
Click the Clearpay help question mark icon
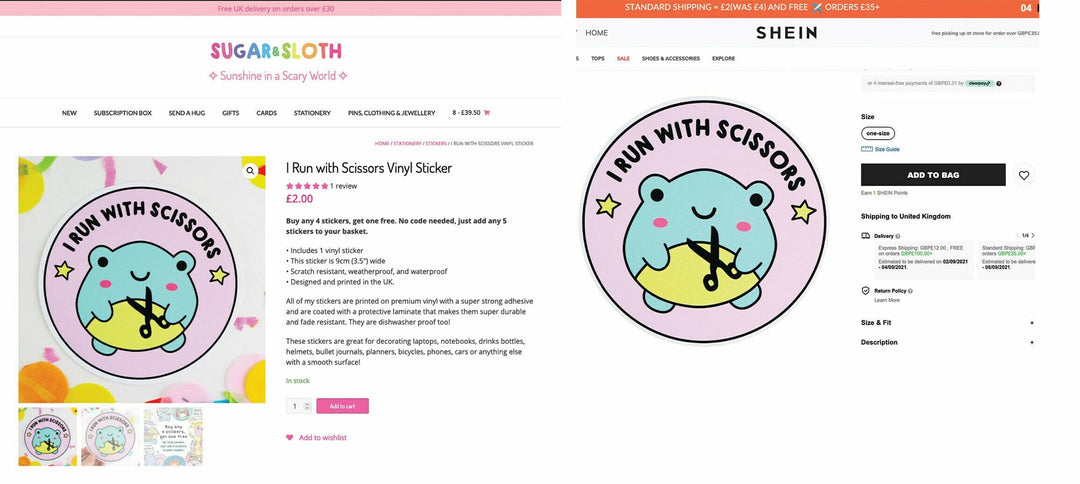pos(999,83)
